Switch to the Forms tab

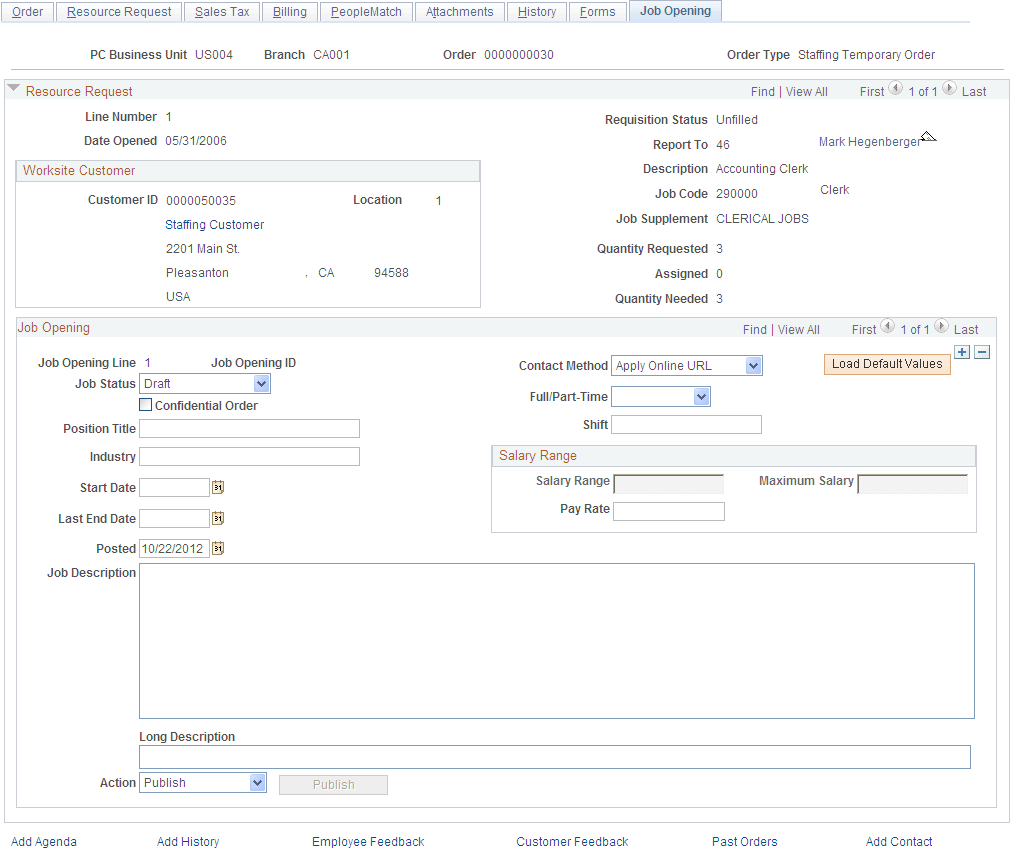coord(597,12)
